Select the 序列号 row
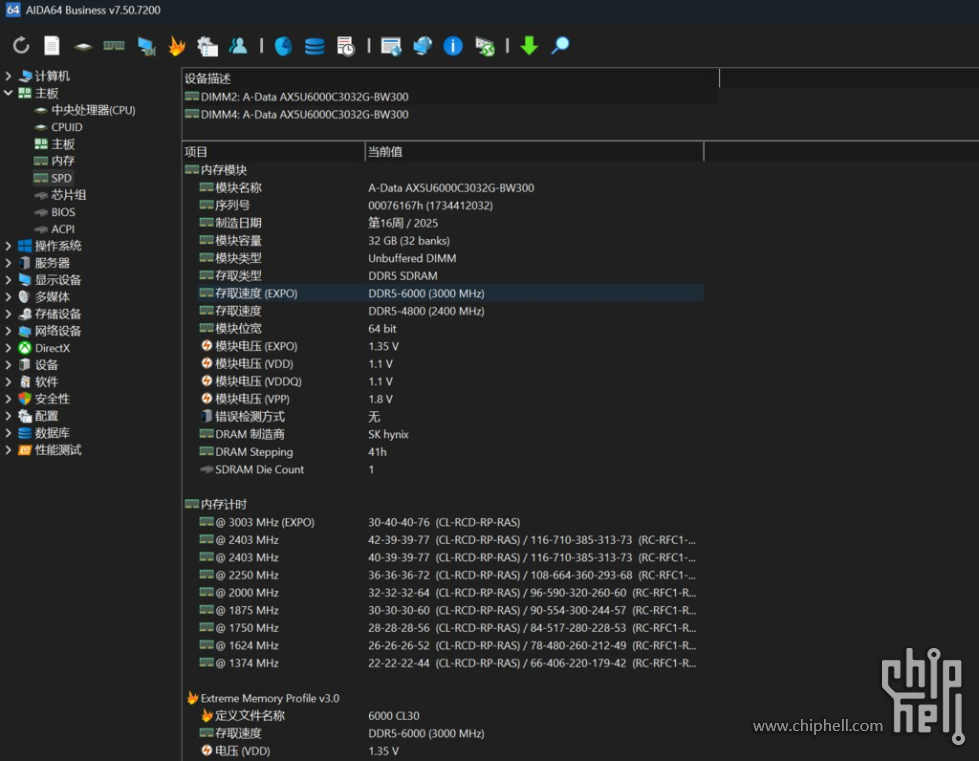This screenshot has height=761, width=979. coord(451,205)
